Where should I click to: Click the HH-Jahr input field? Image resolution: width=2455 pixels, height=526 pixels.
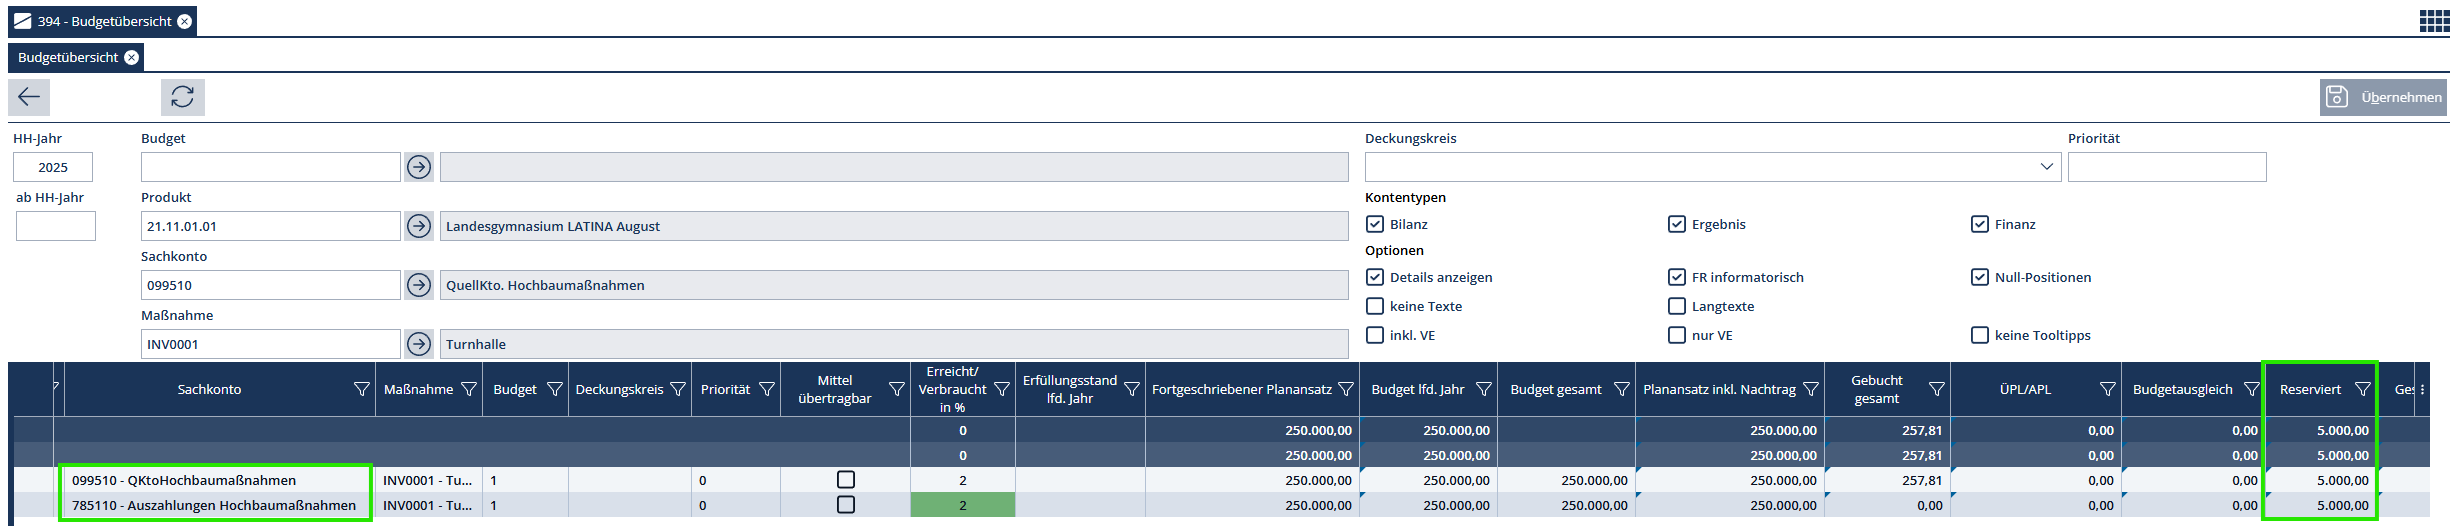coord(53,167)
